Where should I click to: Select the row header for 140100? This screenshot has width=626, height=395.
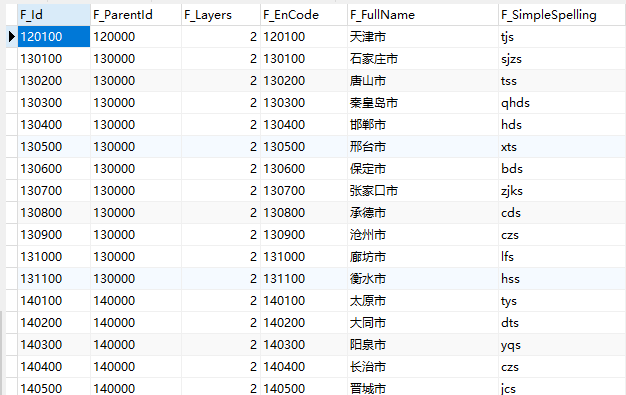click(x=12, y=300)
